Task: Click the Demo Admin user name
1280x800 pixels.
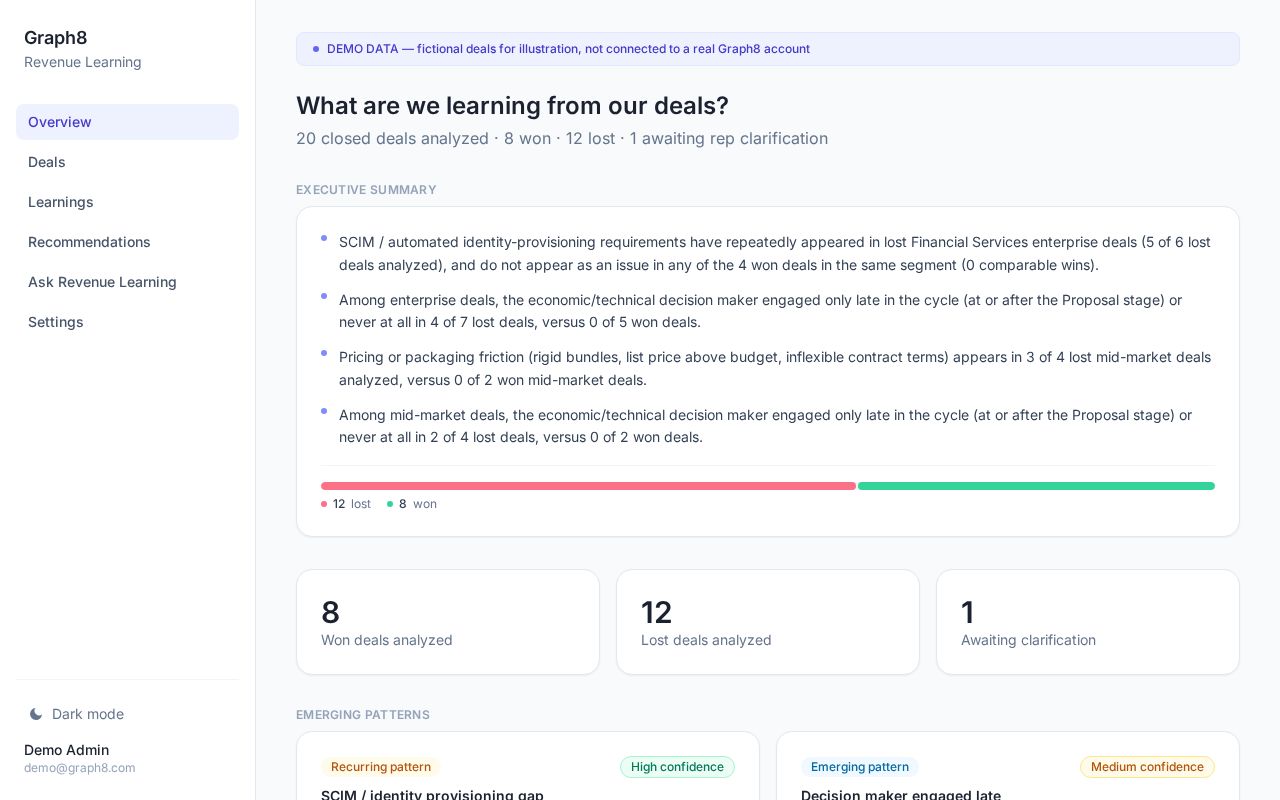Action: pyautogui.click(x=67, y=750)
